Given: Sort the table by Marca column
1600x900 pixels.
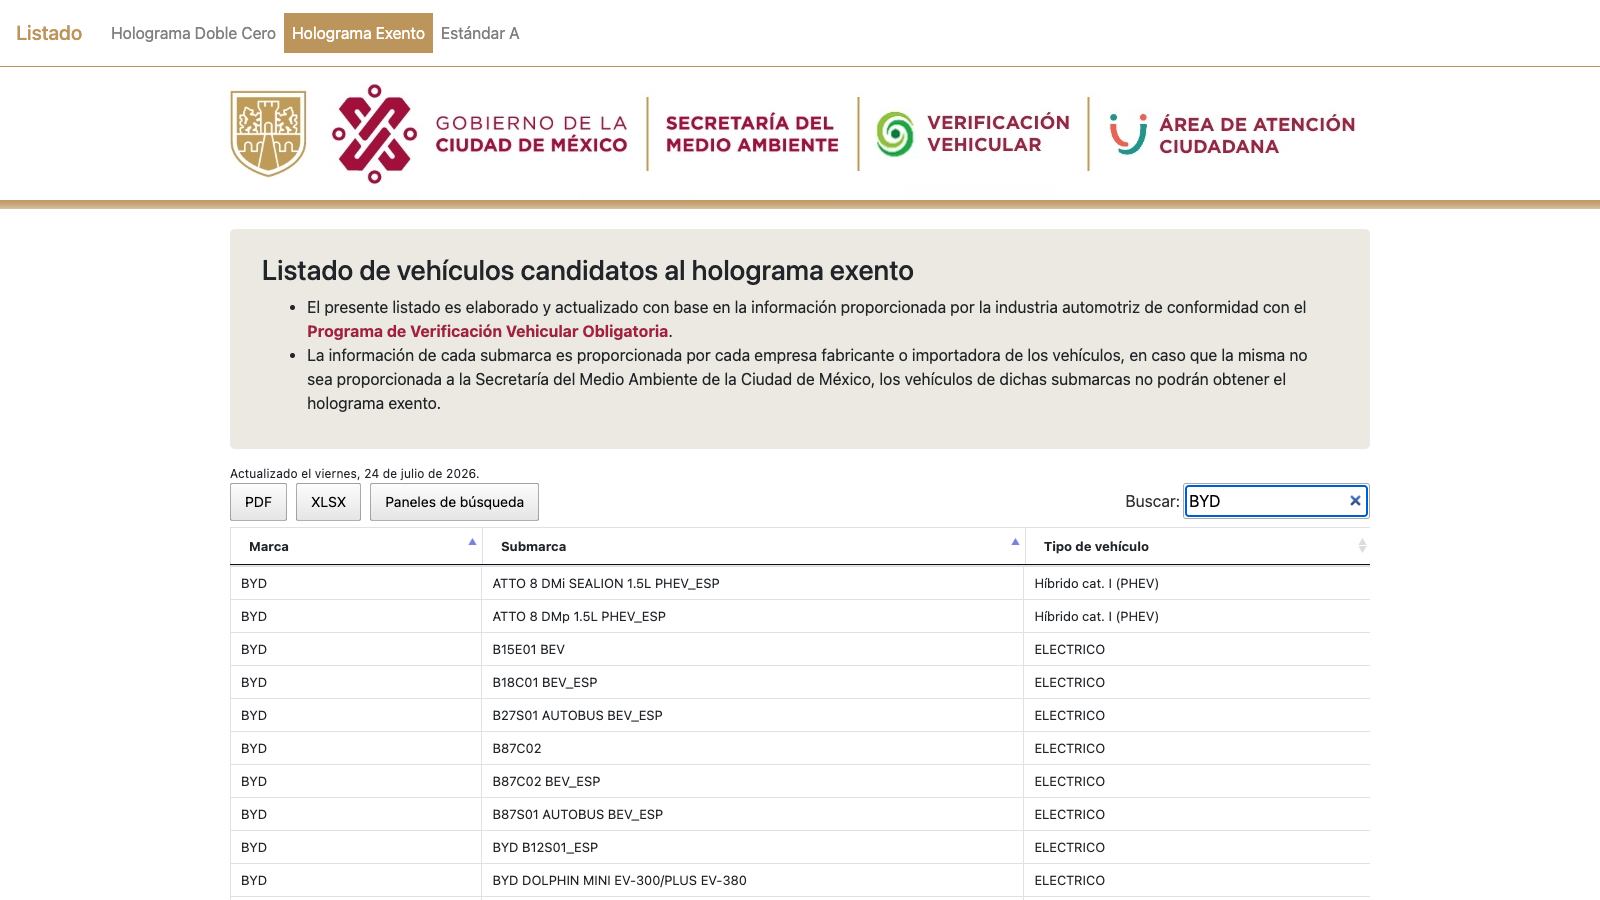Looking at the screenshot, I should click(356, 546).
